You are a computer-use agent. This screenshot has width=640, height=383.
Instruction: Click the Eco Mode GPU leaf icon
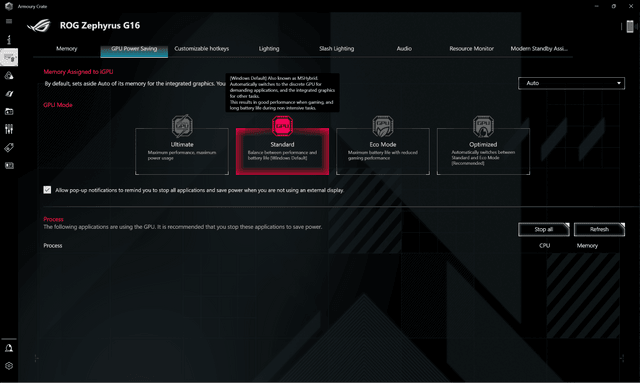pos(383,126)
